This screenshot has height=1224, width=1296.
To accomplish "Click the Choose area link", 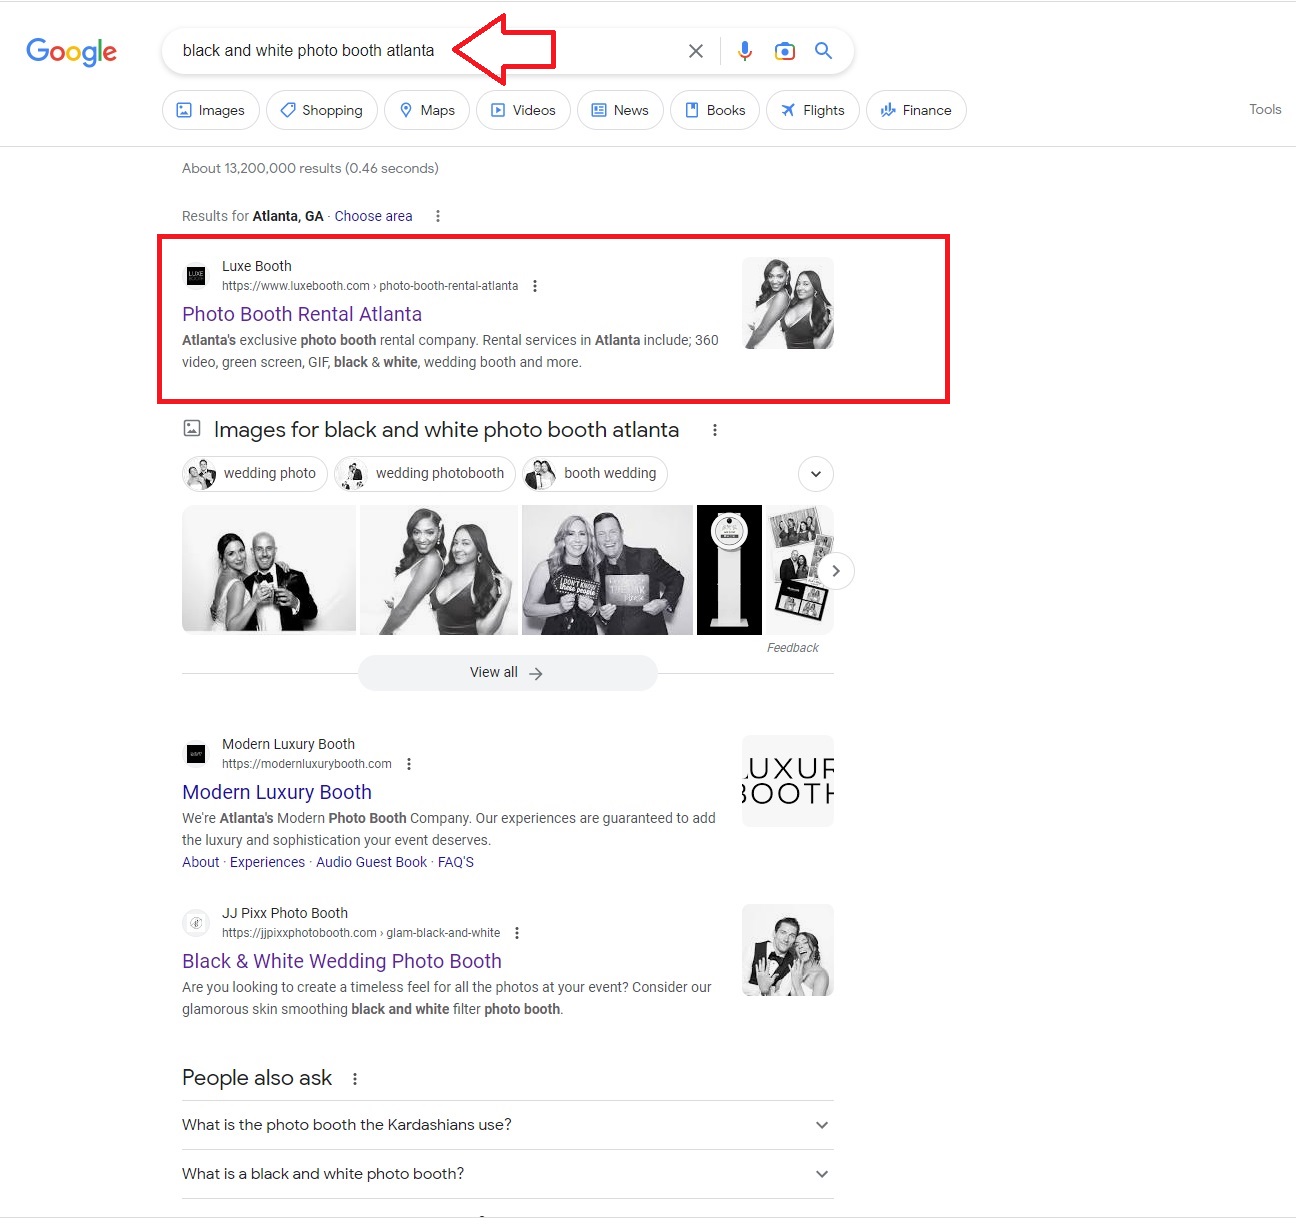I will 373,216.
